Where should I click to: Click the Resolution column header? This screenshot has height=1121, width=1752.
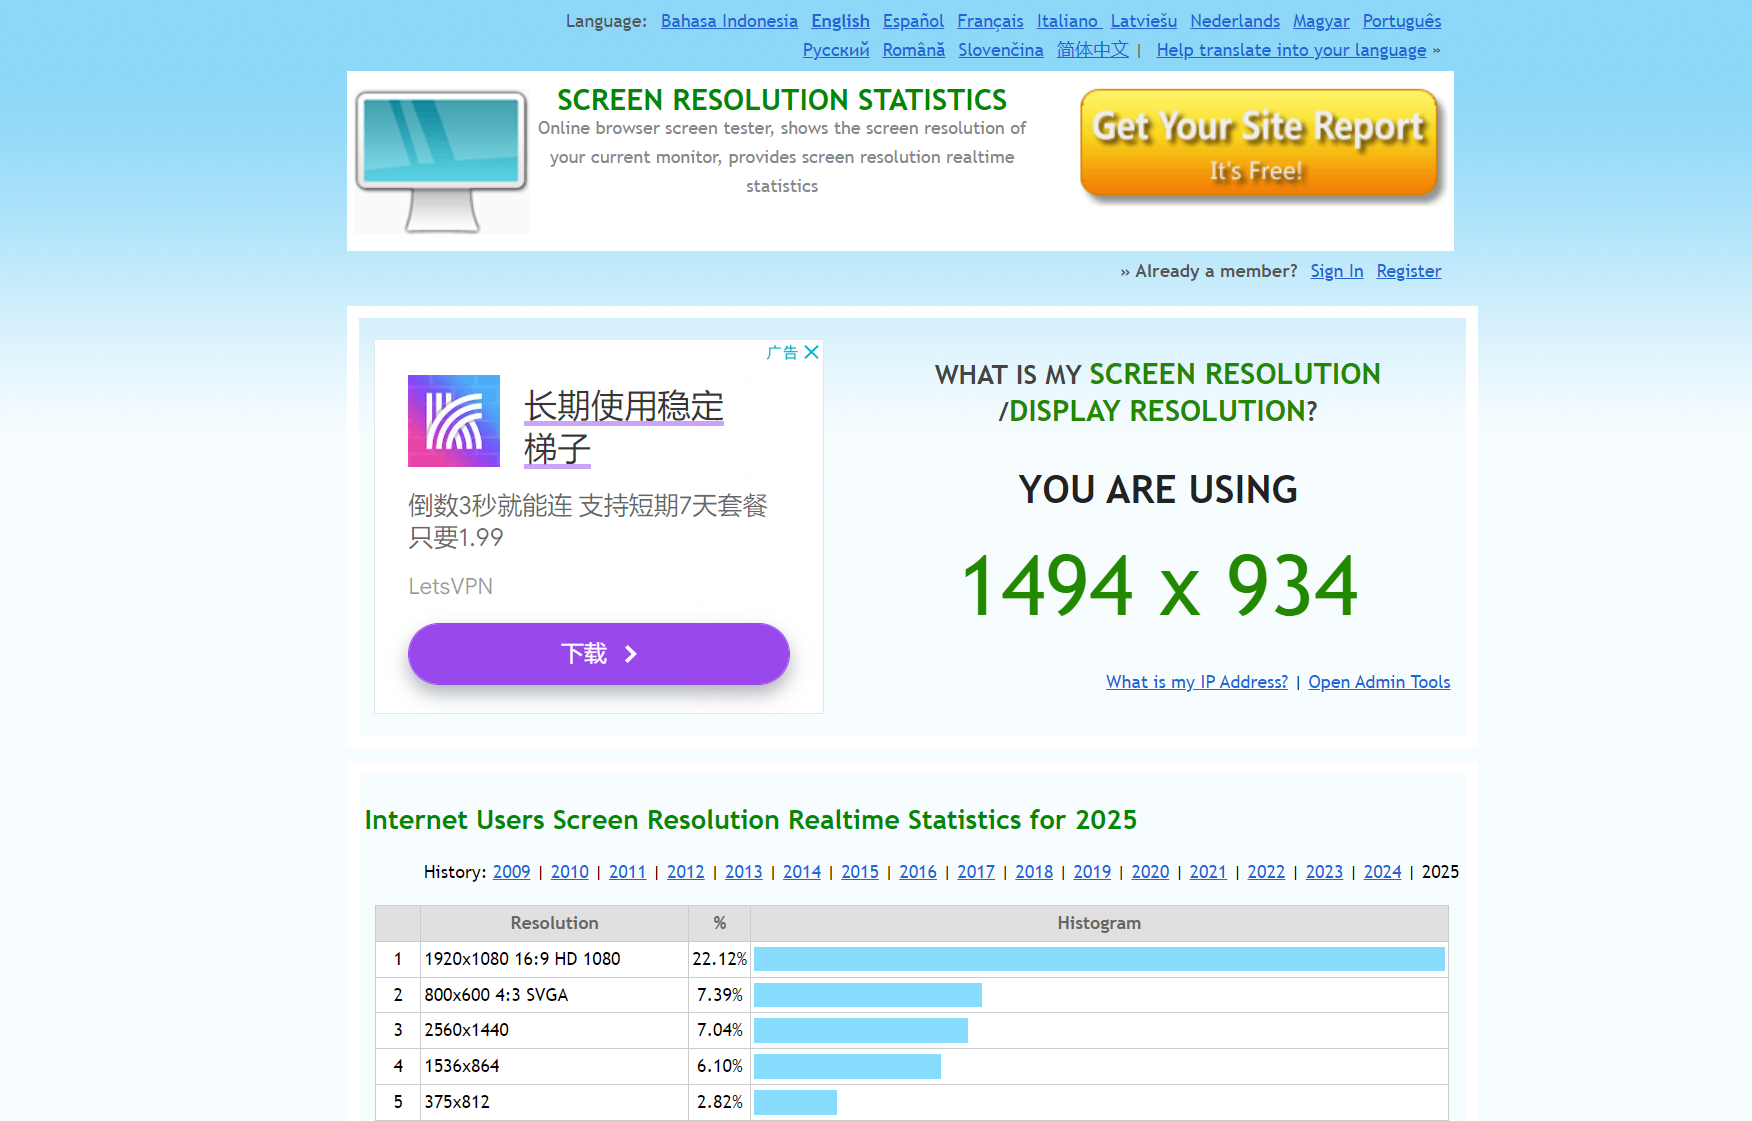(554, 923)
